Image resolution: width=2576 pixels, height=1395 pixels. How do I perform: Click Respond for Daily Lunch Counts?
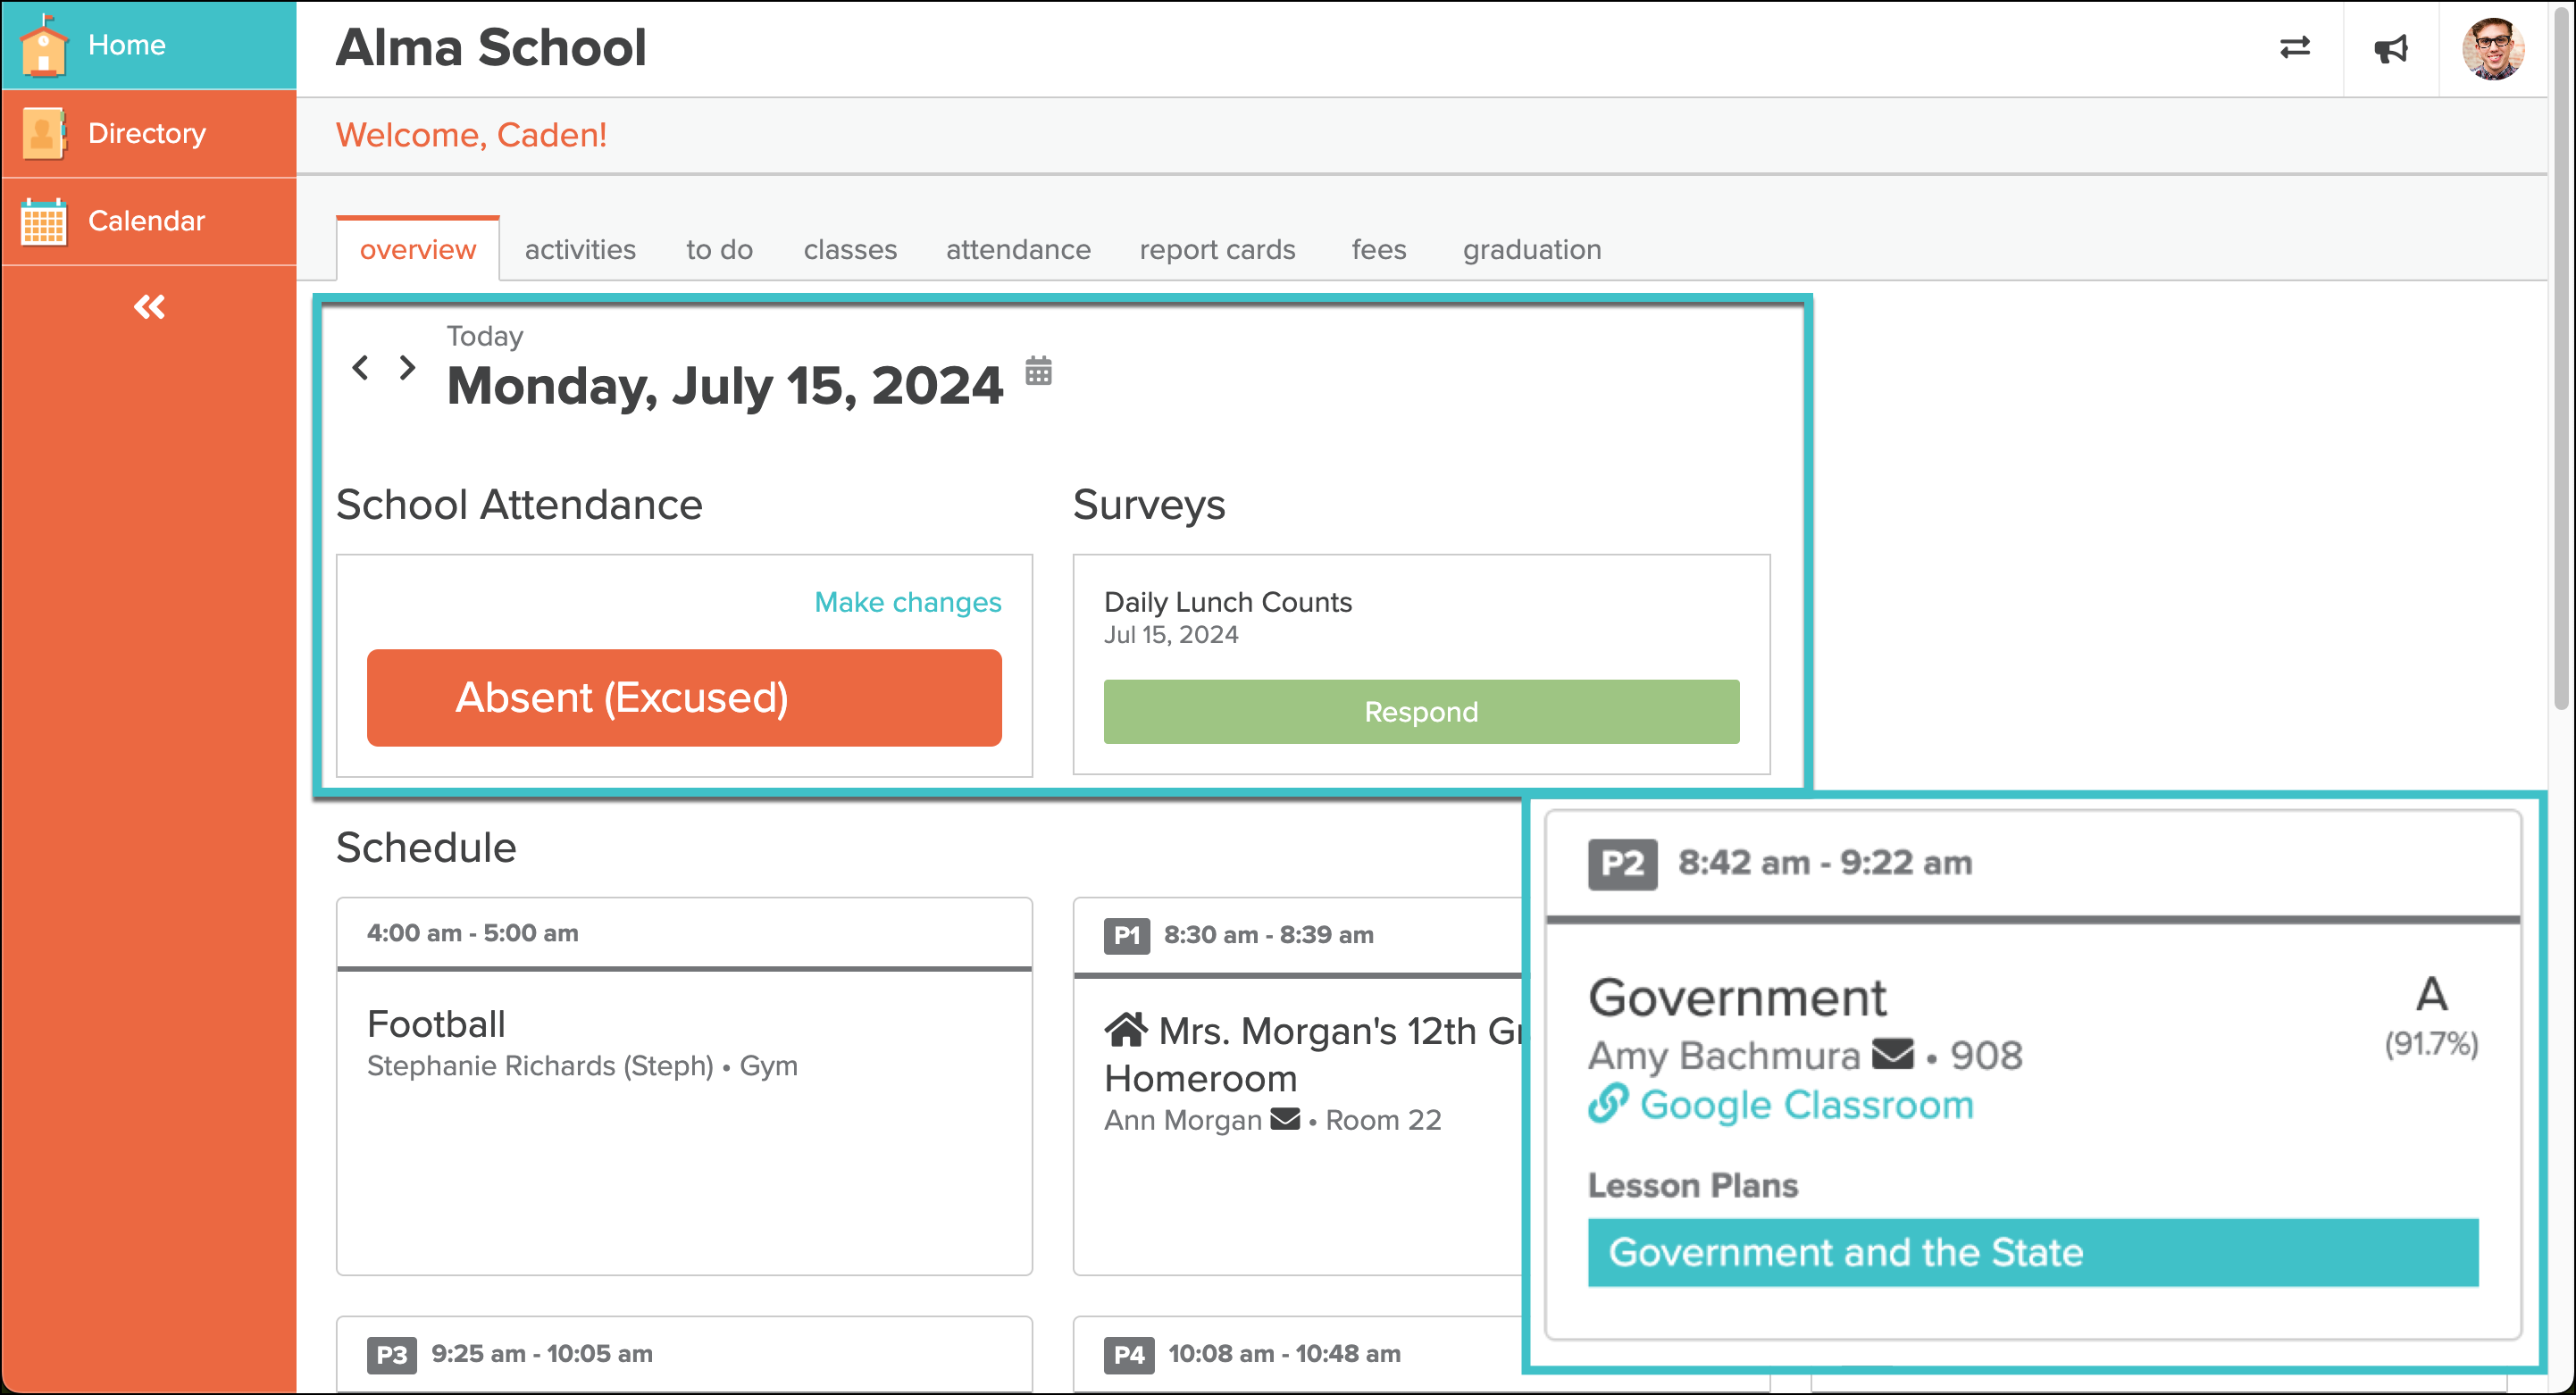pyautogui.click(x=1421, y=712)
